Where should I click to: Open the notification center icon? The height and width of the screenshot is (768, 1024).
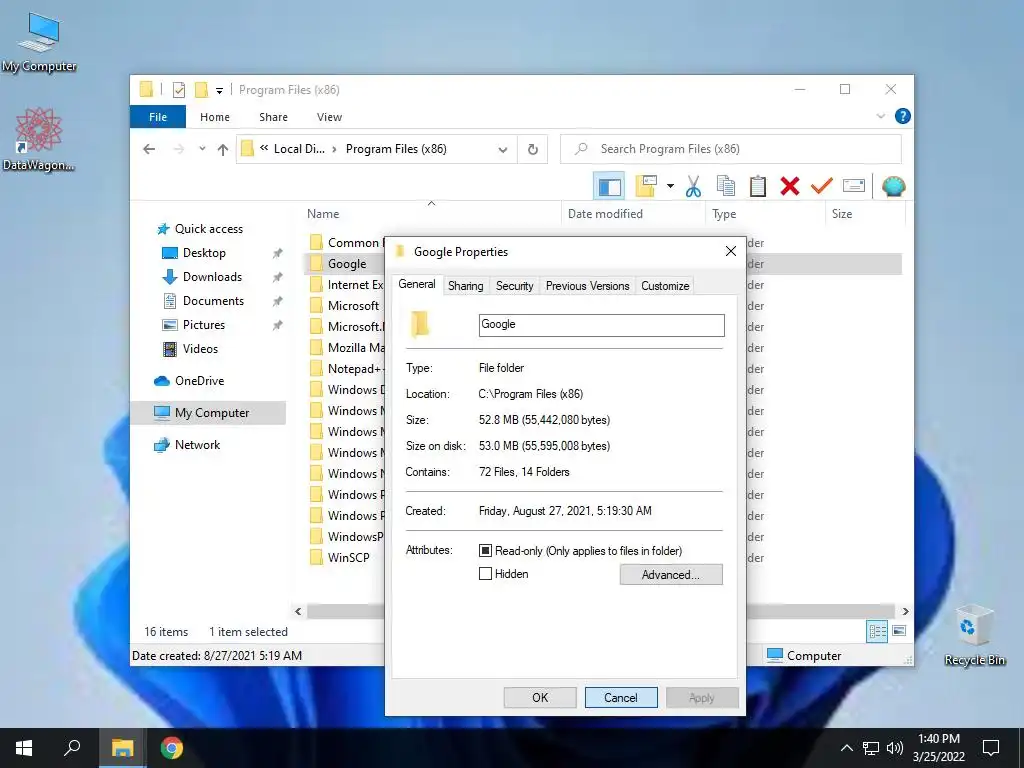(991, 748)
